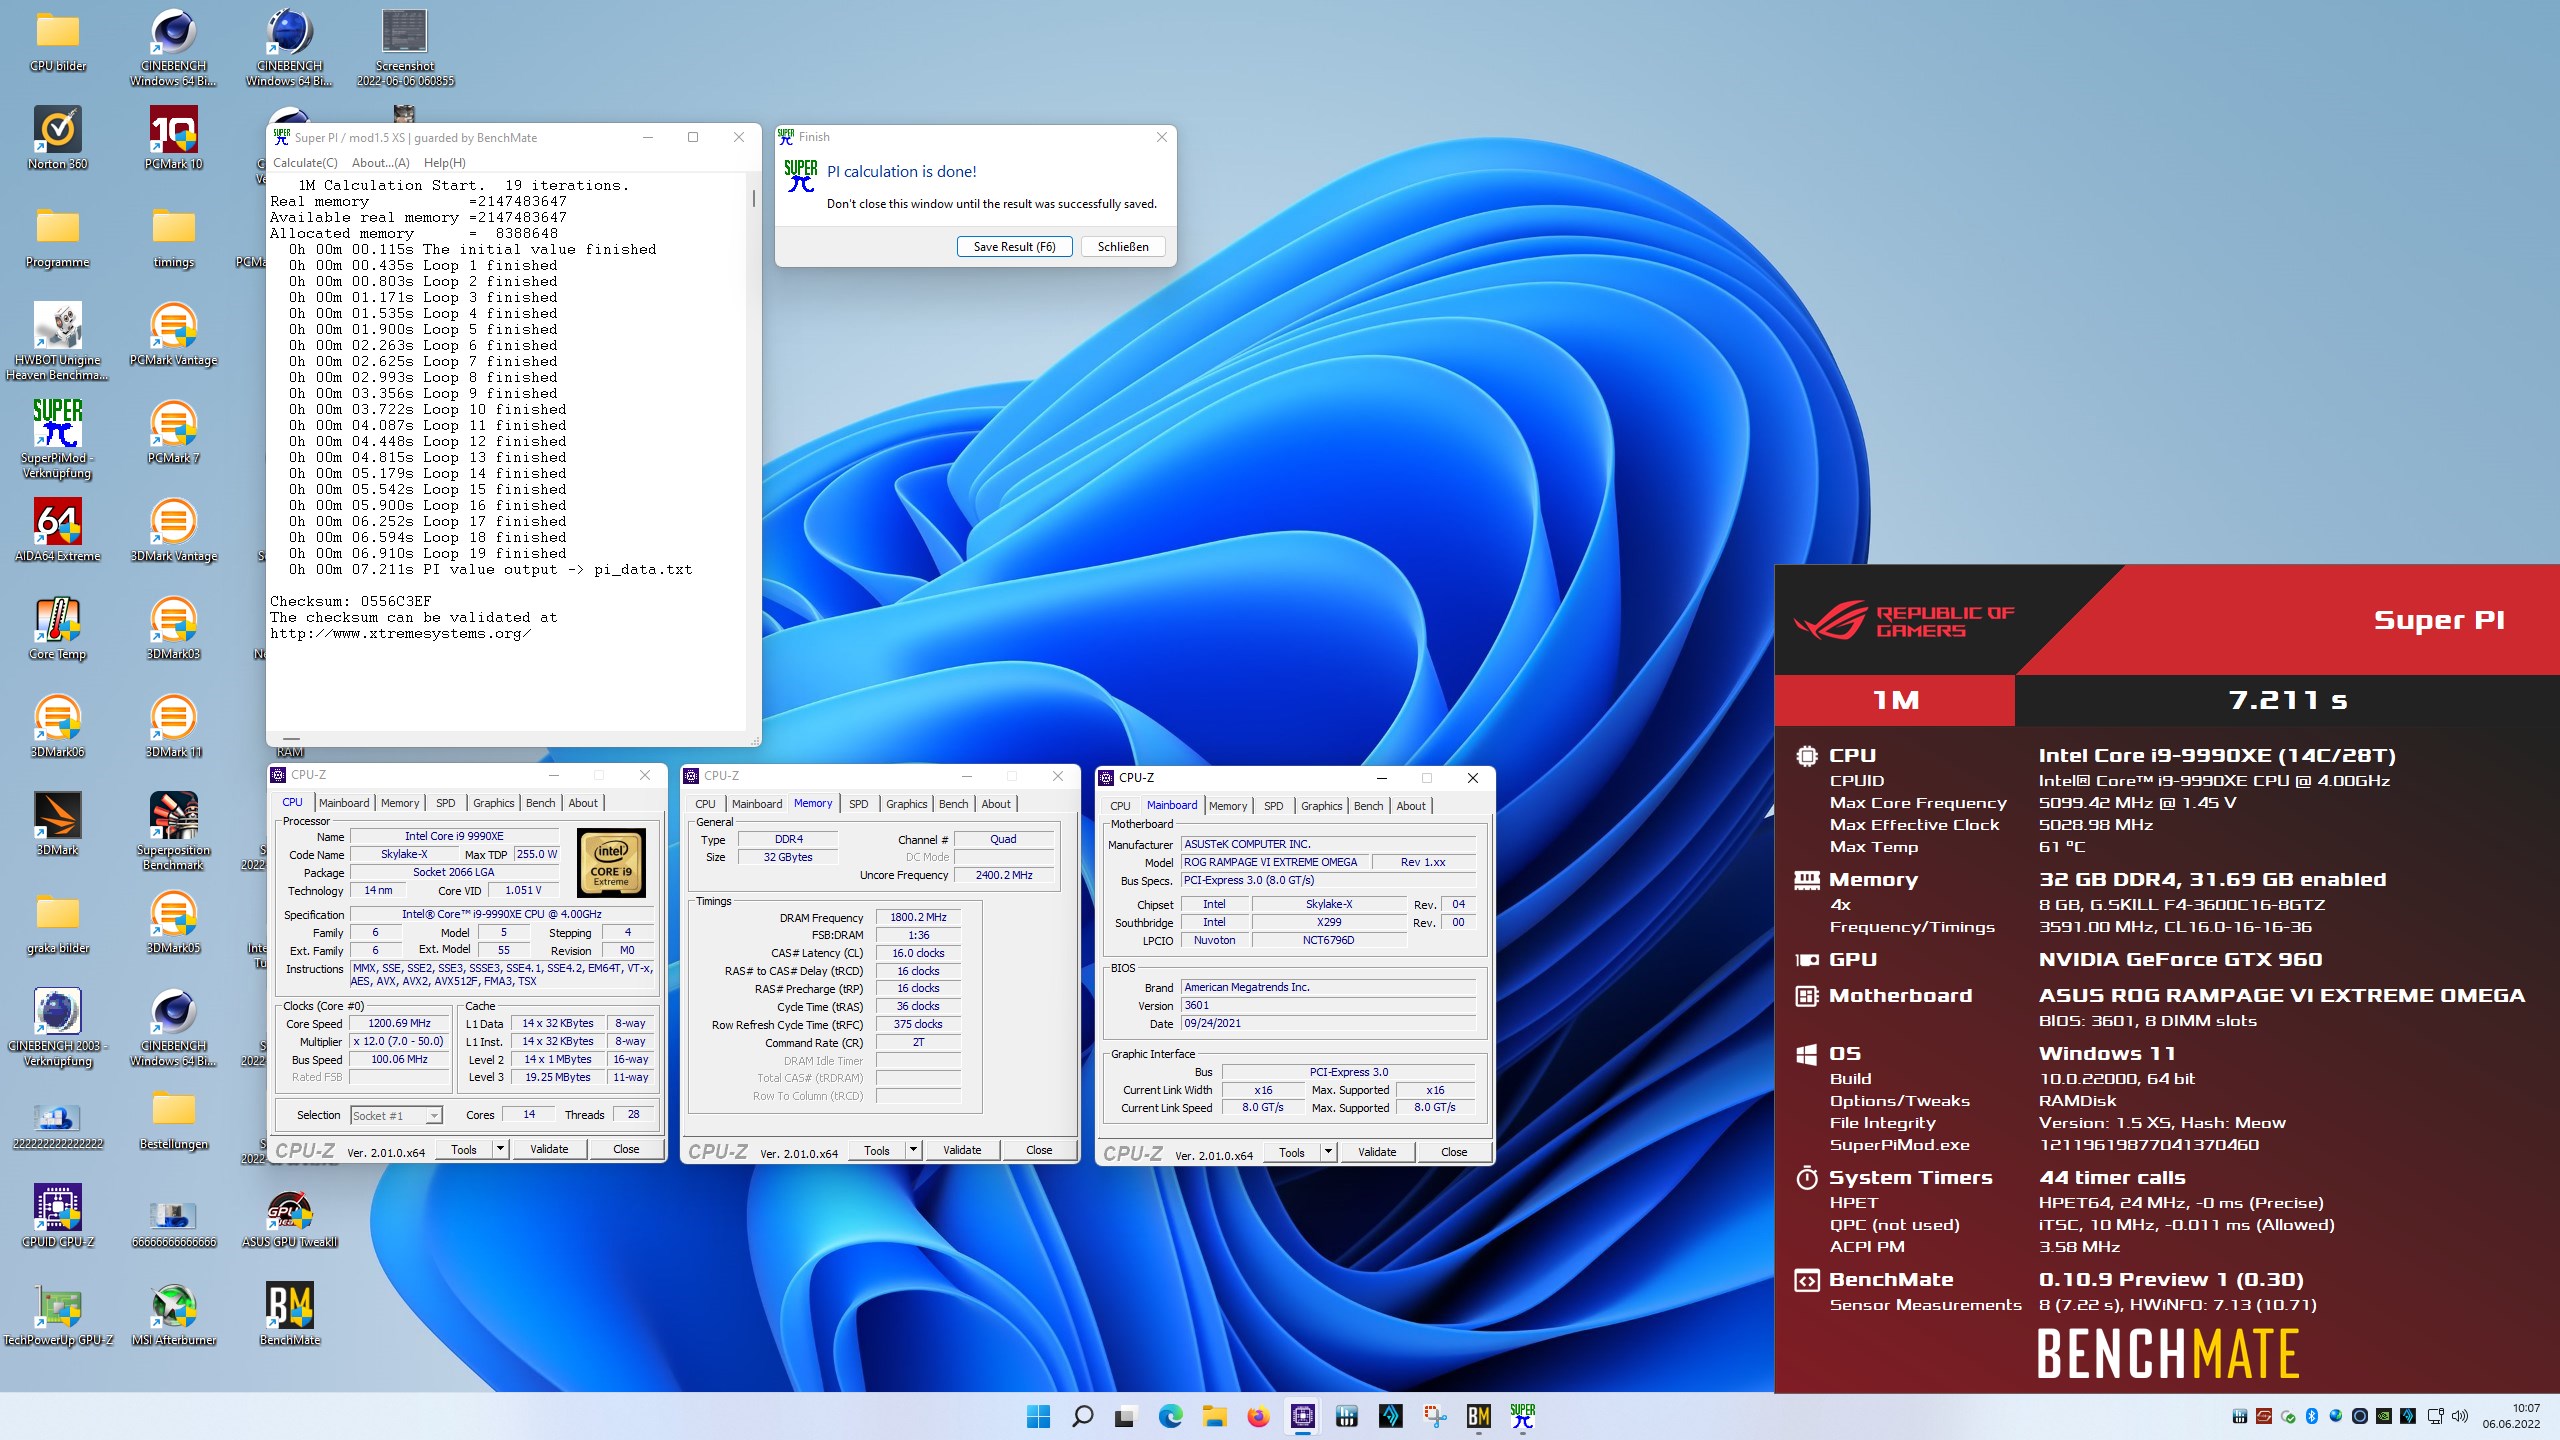
Task: Open the Screenshot 2022-06-06 file icon
Action: tap(405, 47)
